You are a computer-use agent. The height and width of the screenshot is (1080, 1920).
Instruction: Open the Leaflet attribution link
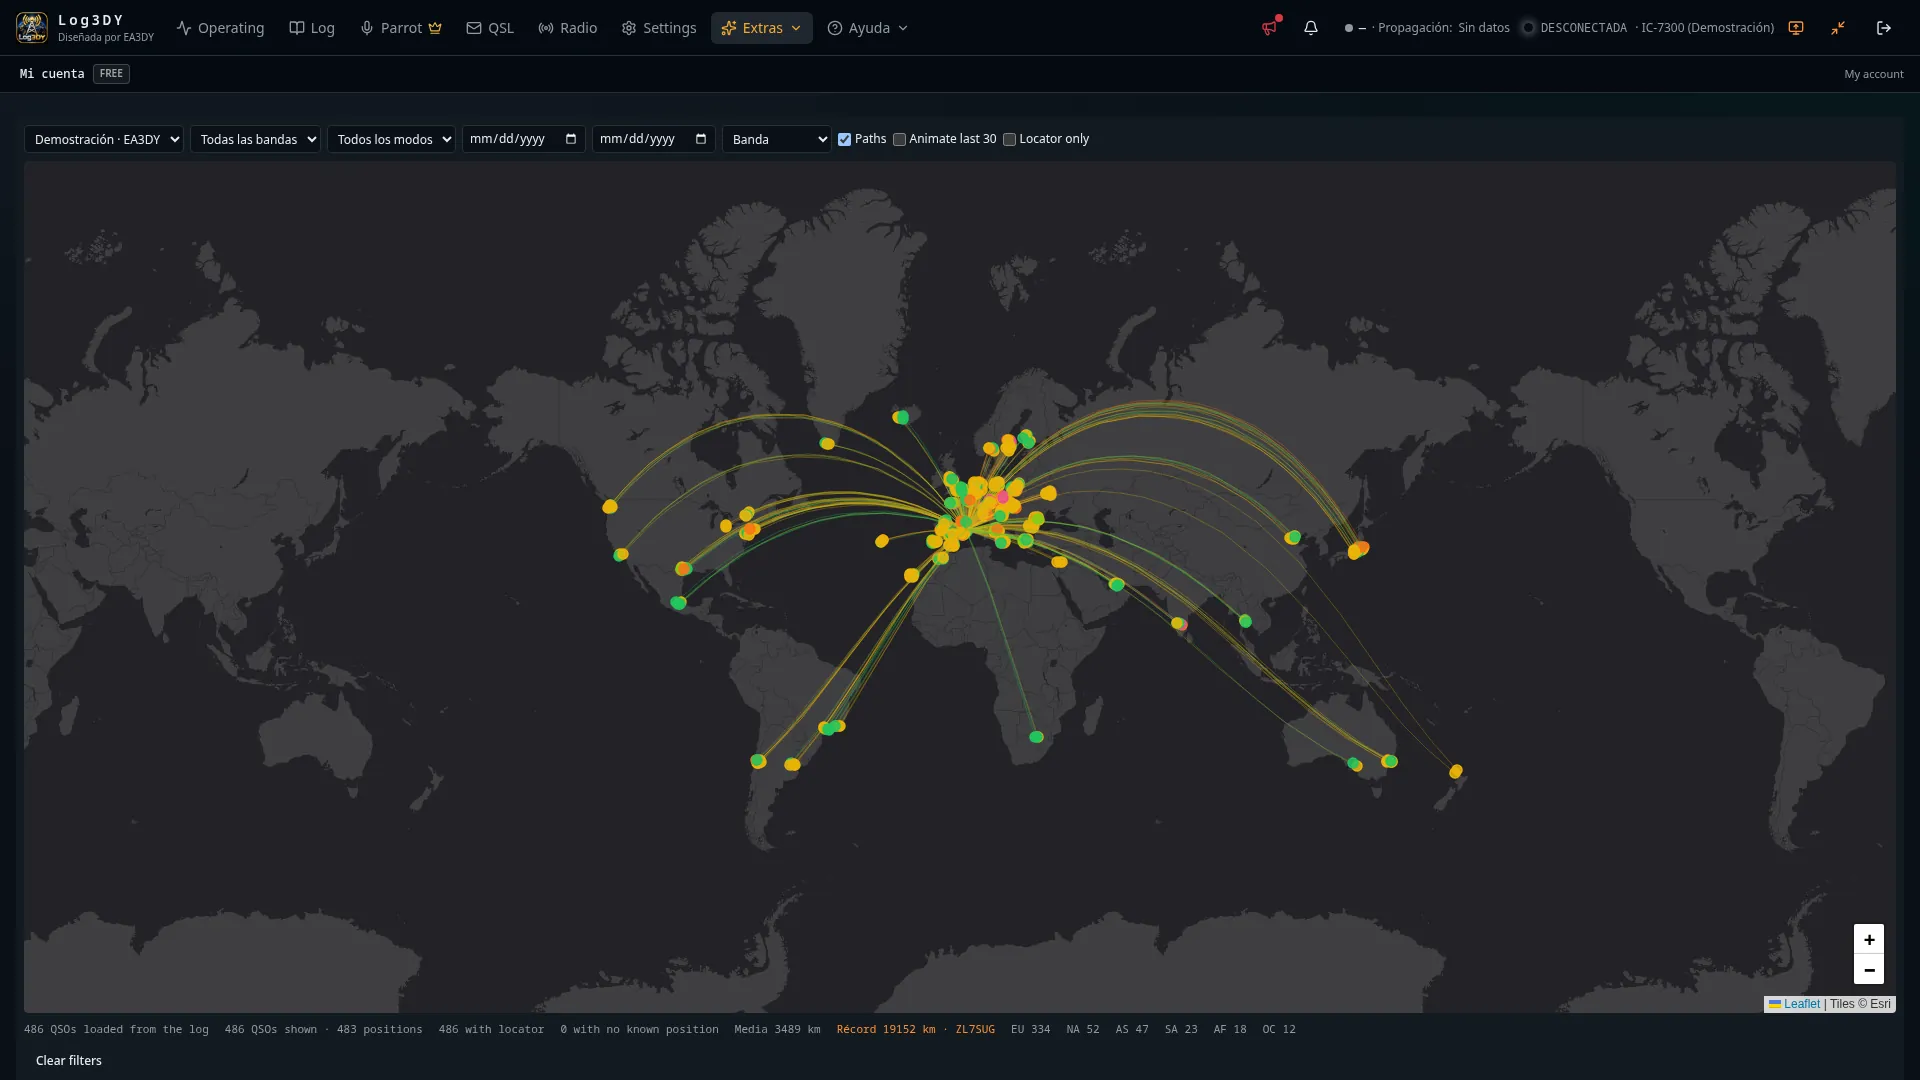tap(1802, 1004)
